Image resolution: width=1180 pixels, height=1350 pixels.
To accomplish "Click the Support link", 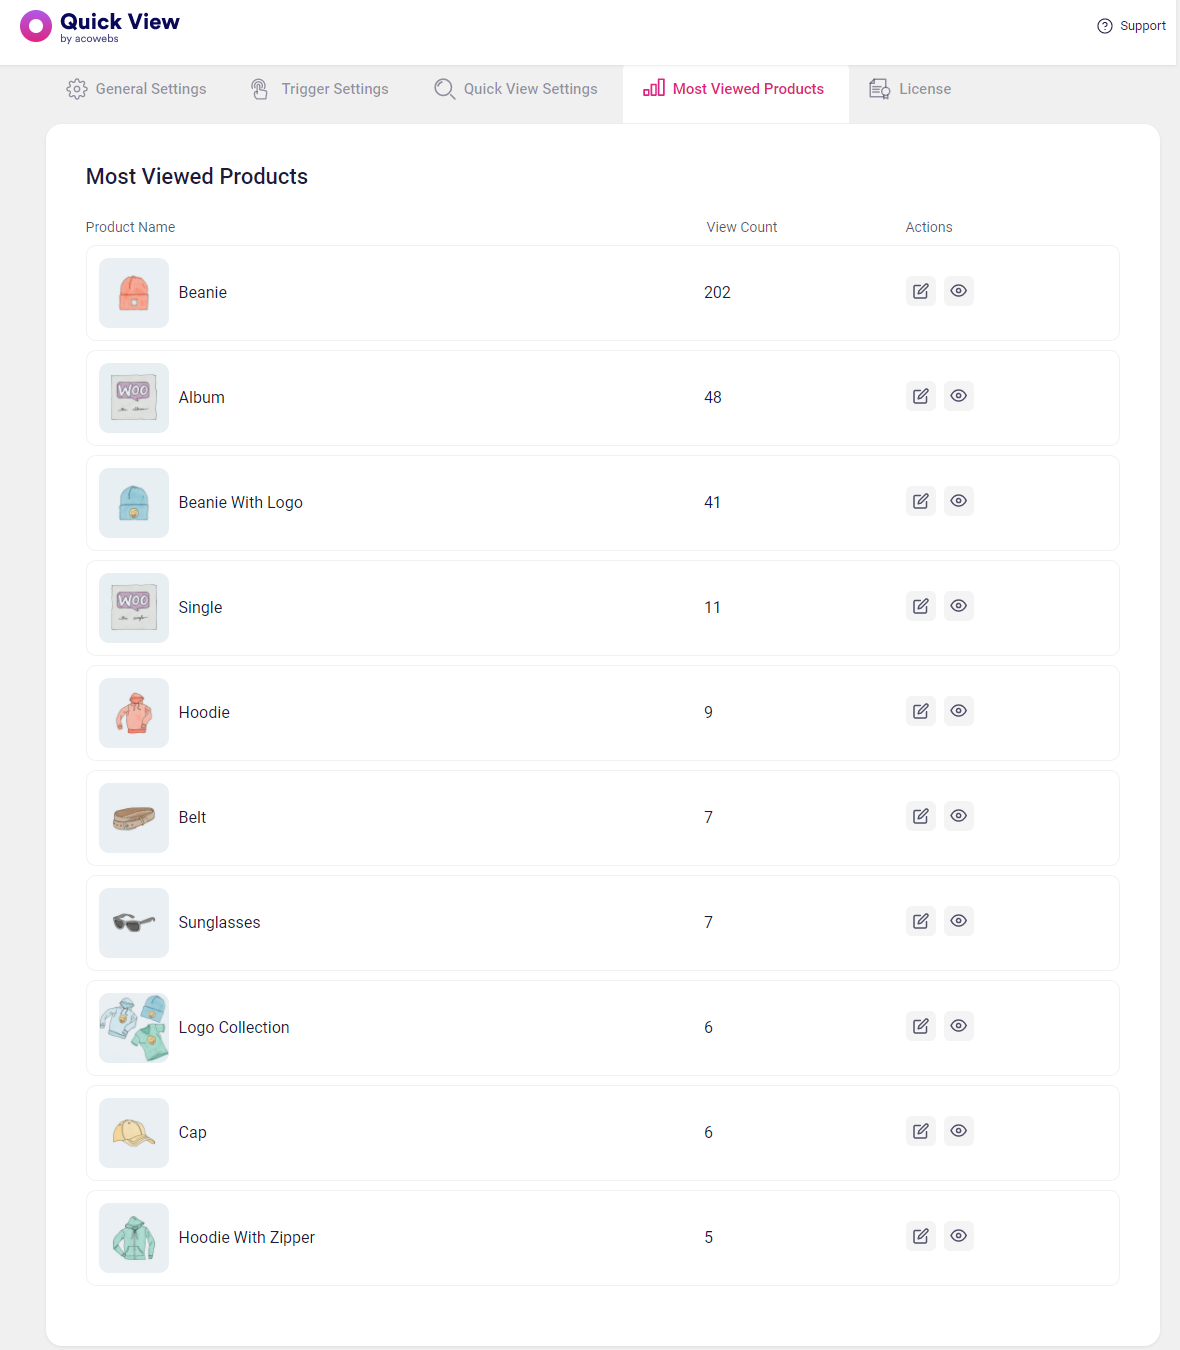I will (x=1131, y=26).
